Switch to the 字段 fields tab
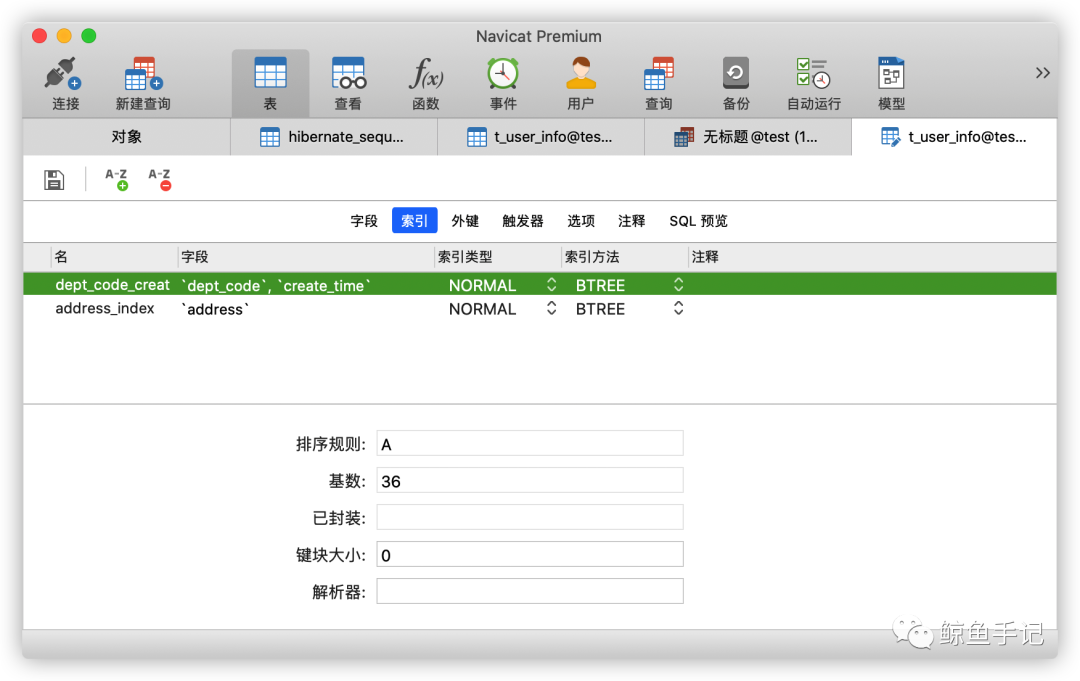The image size is (1080, 681). [364, 220]
